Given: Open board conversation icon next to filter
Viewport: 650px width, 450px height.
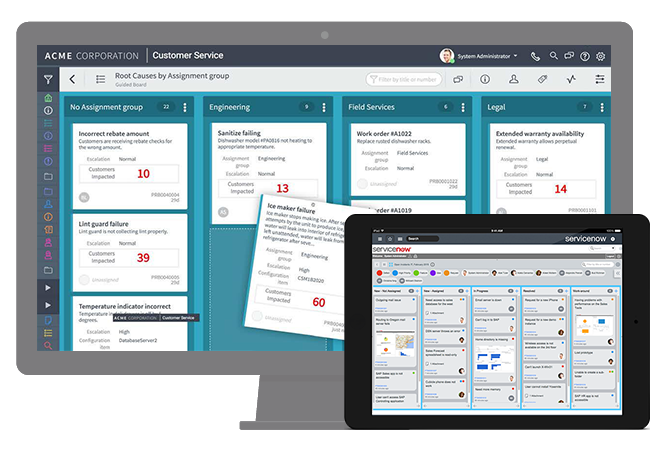Looking at the screenshot, I should point(458,79).
